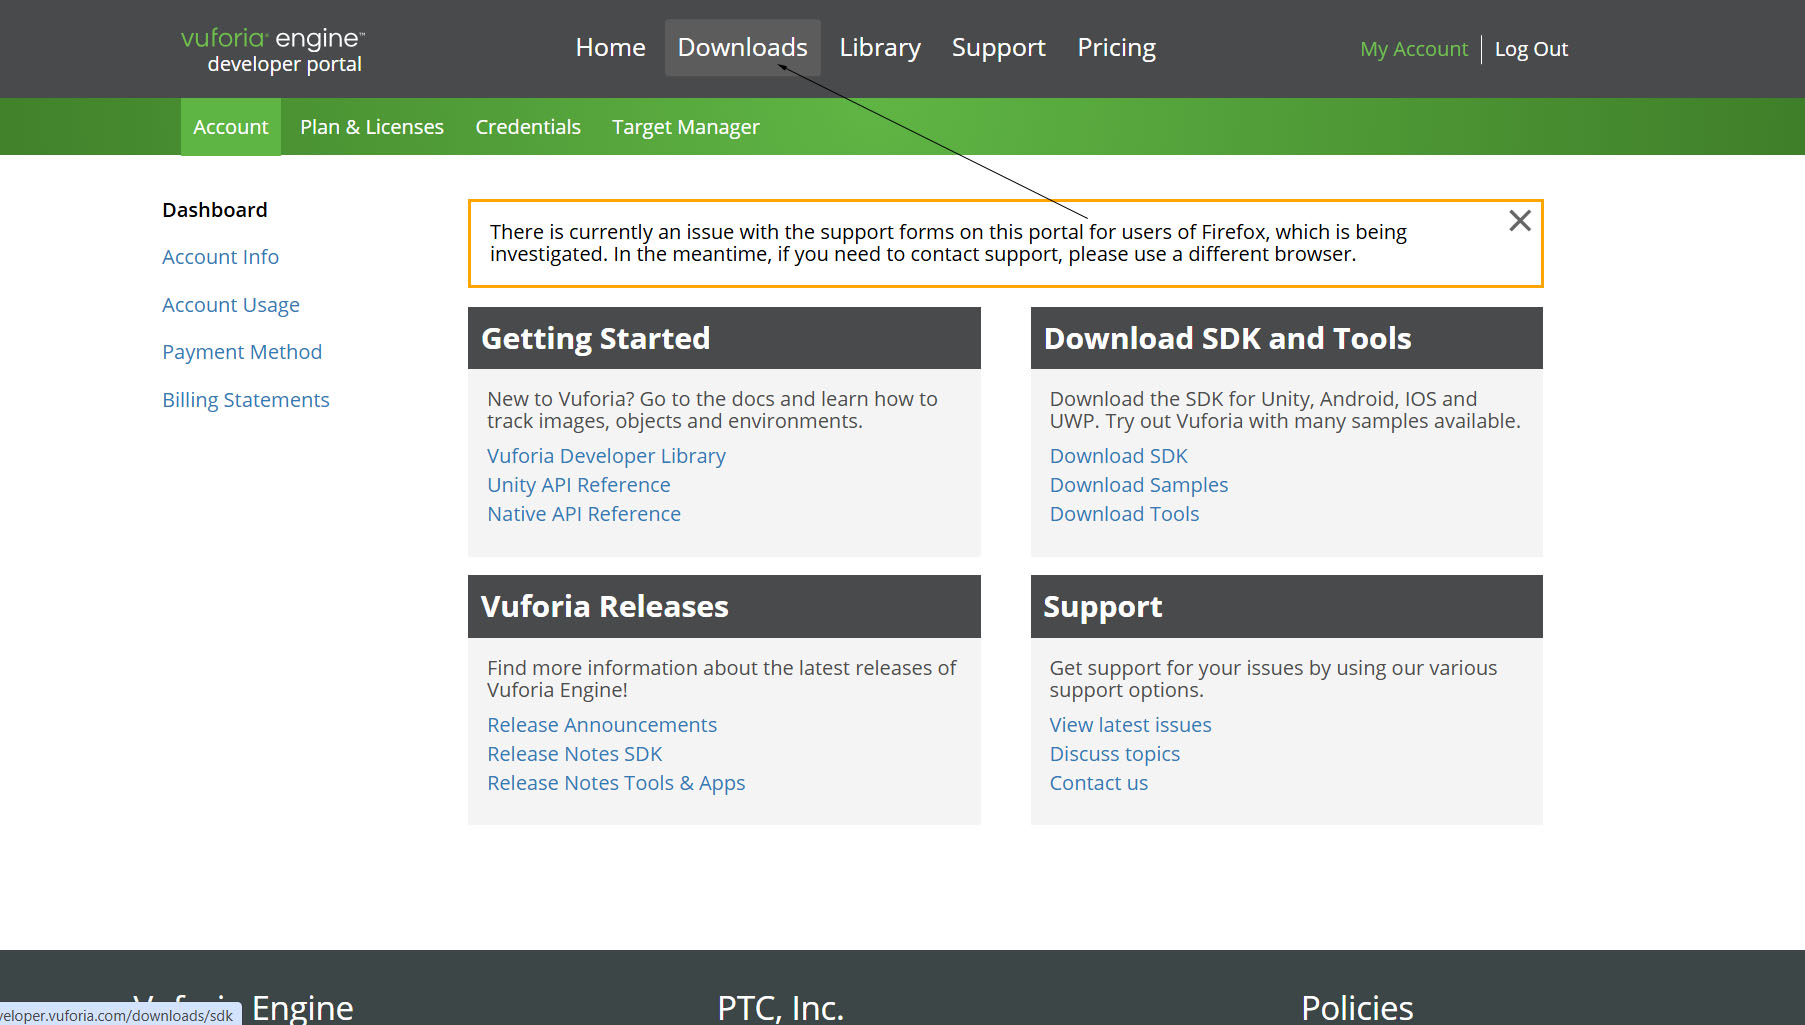
Task: Switch to the Plan & Licenses tab
Action: click(371, 127)
